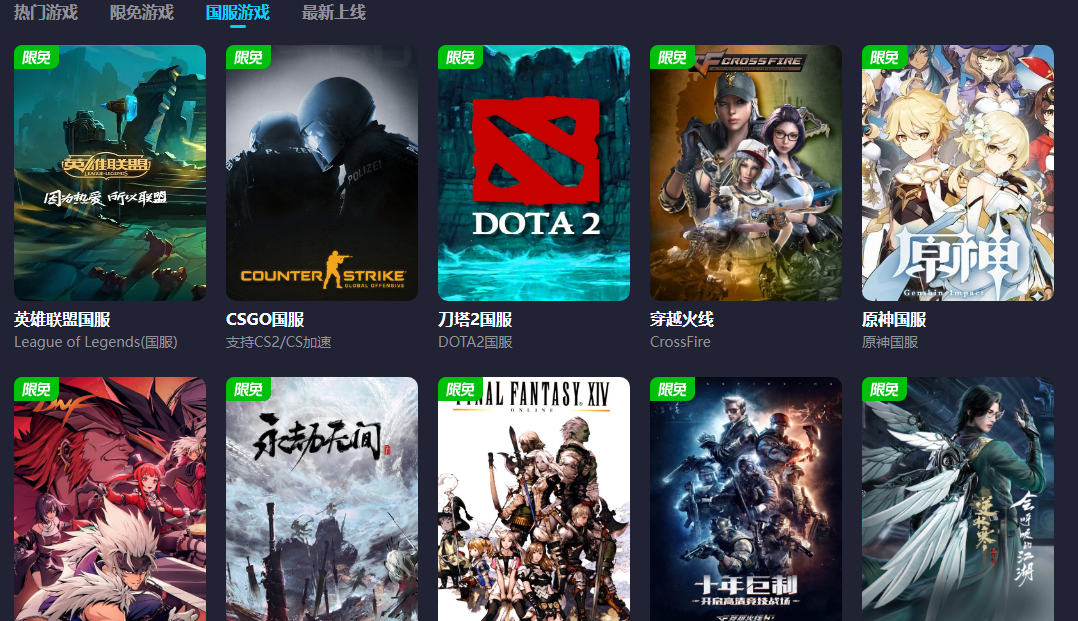Select the Counter-Strike Global Offensive cover
This screenshot has width=1078, height=621.
(x=322, y=173)
